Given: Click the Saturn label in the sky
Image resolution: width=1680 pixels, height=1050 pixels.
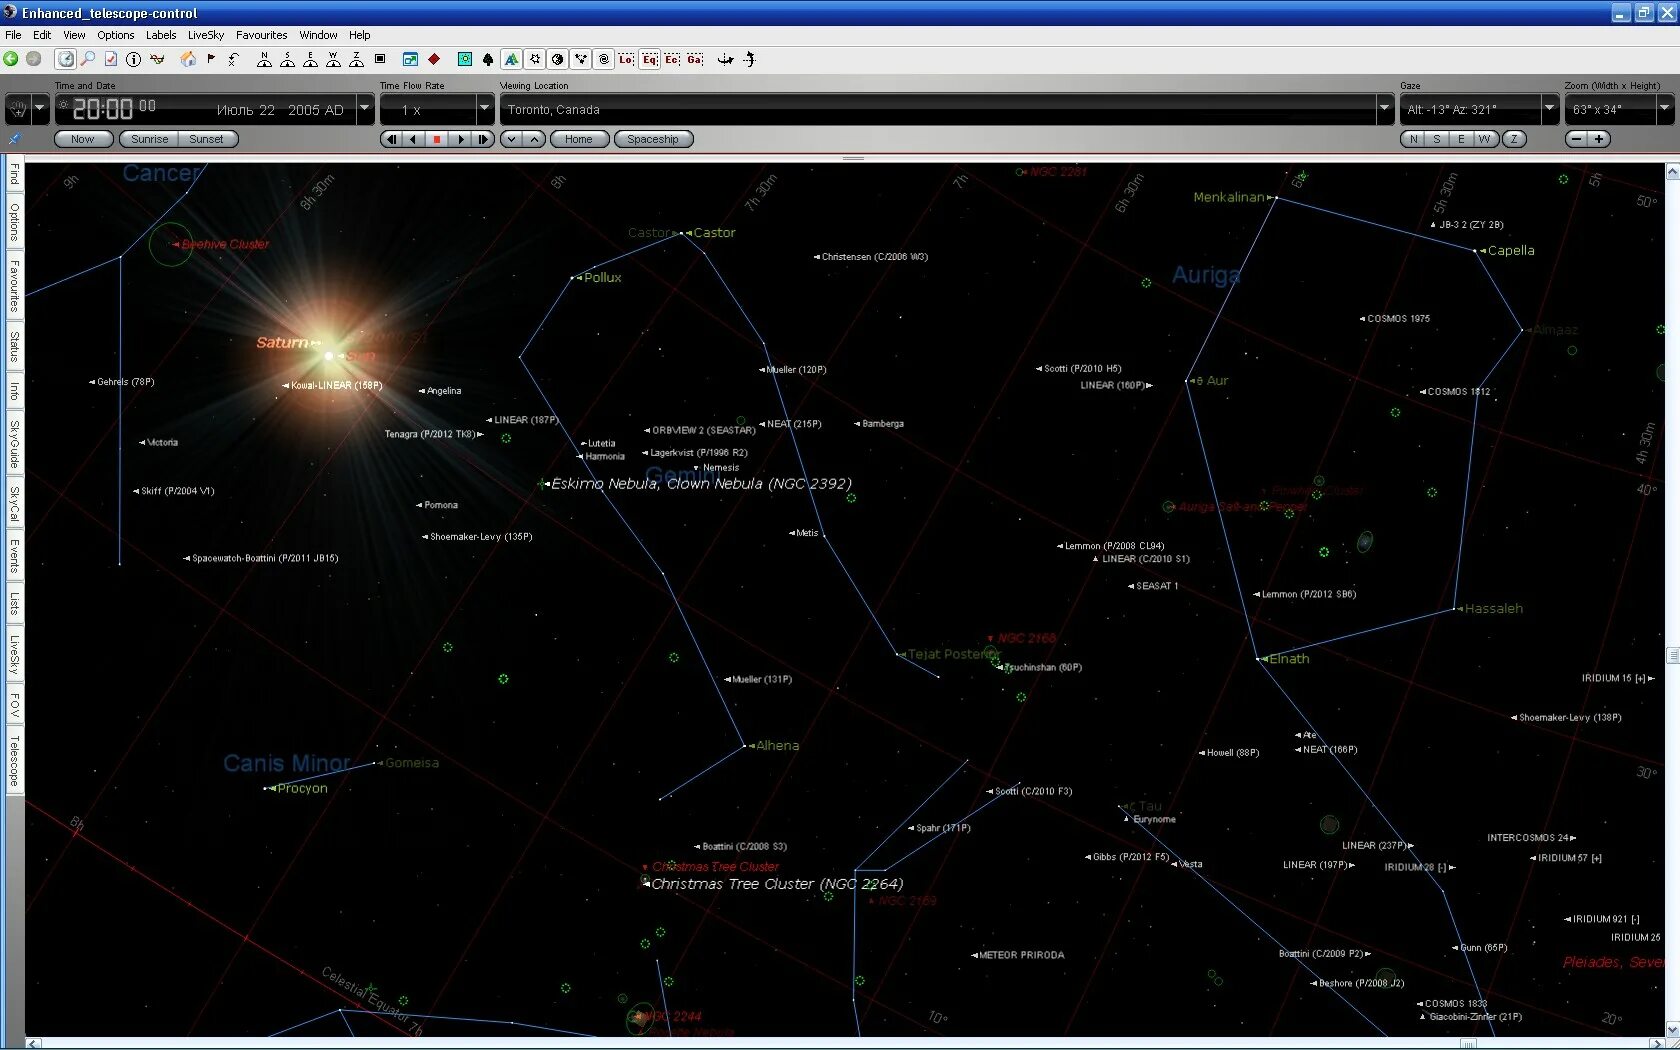Looking at the screenshot, I should [283, 342].
